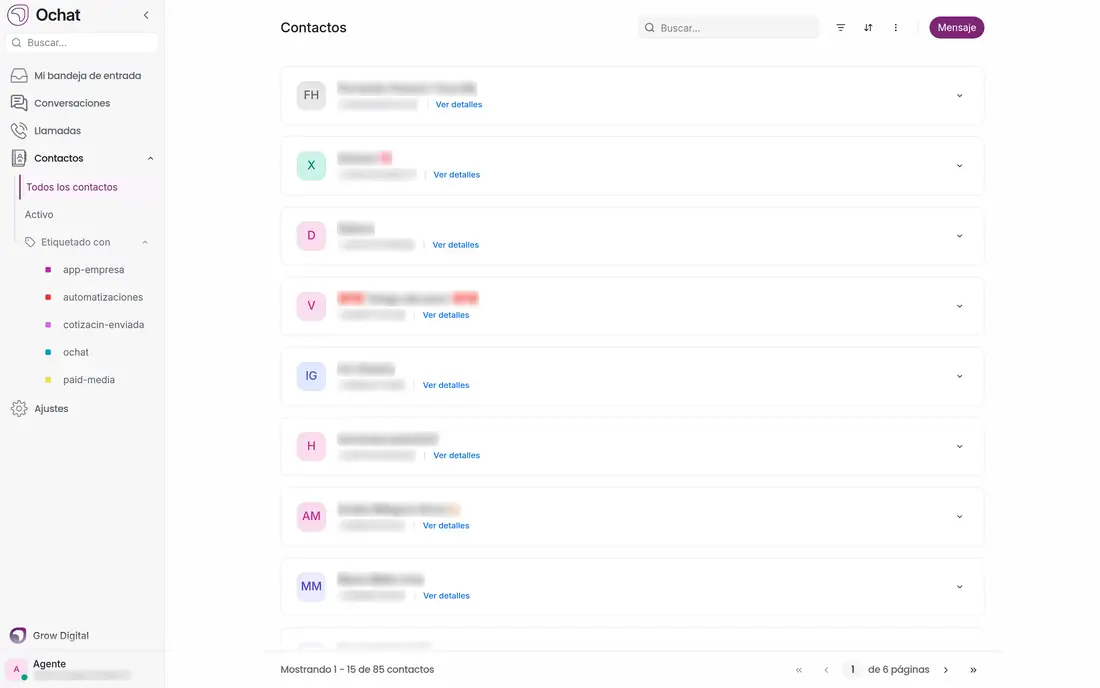
Task: Click the Contactos Buscar search field
Action: click(x=728, y=27)
